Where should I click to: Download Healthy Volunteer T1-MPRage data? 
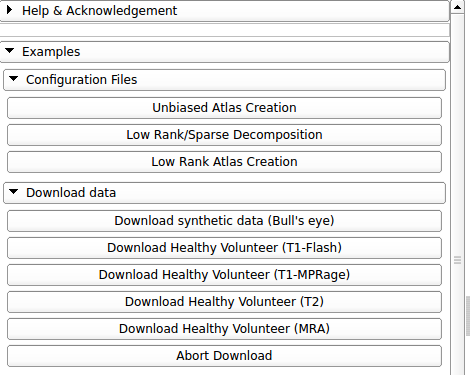click(224, 275)
